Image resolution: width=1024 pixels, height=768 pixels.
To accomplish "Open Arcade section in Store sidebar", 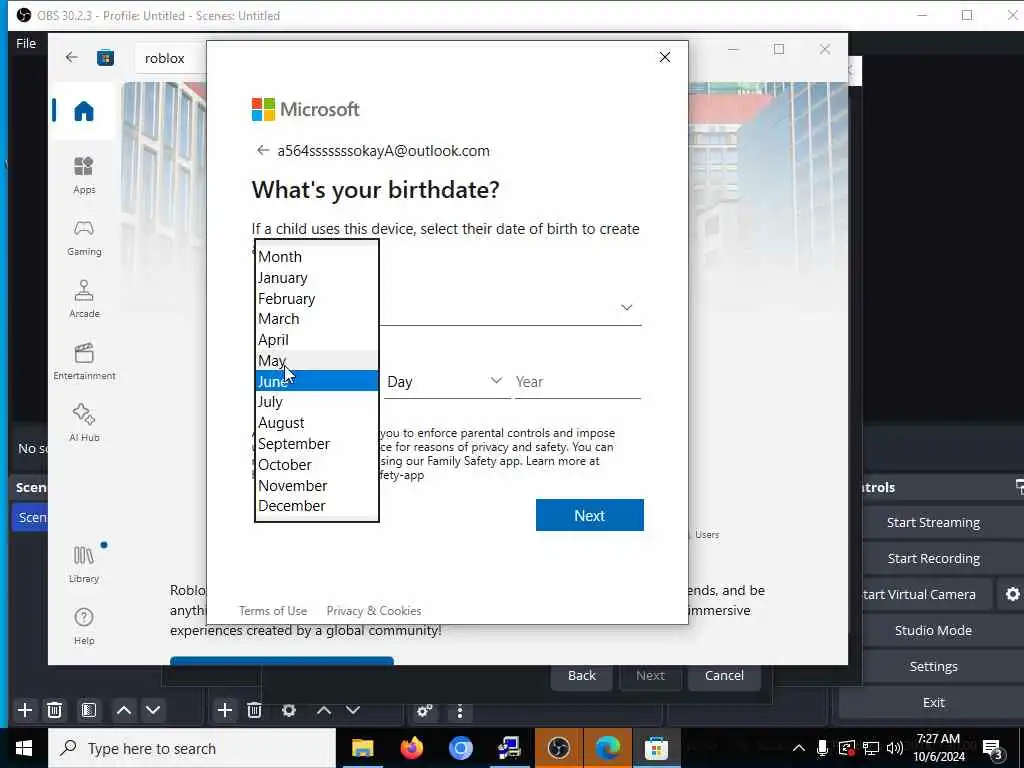I will [84, 299].
